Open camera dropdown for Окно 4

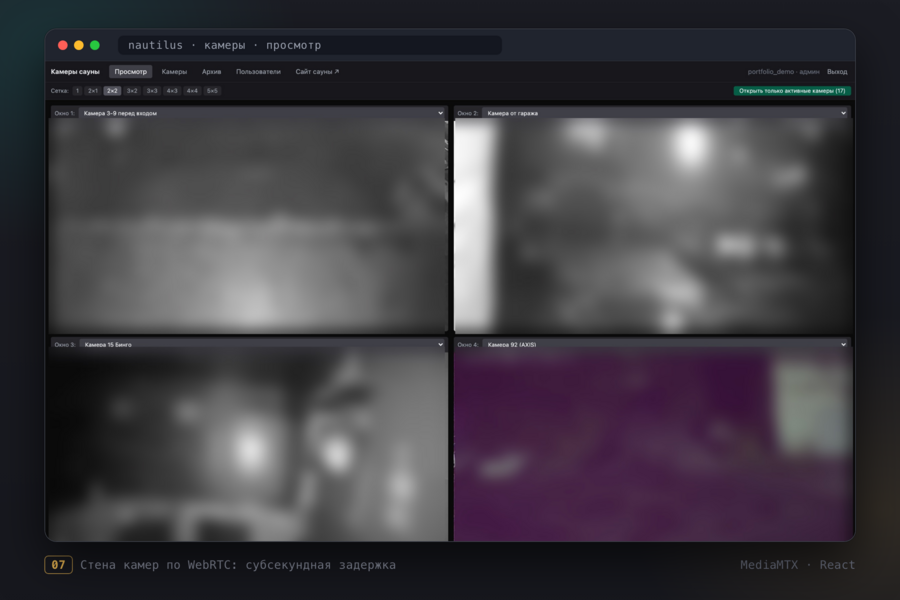665,344
